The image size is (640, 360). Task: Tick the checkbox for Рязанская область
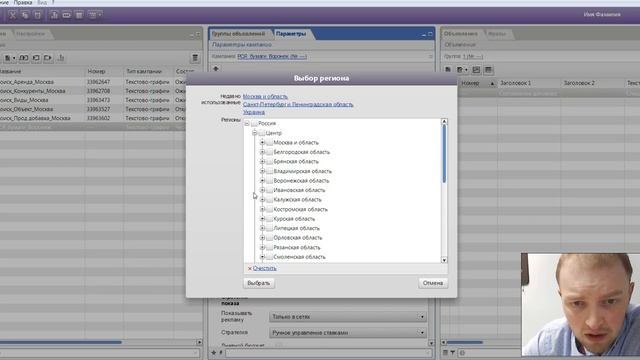pos(269,247)
